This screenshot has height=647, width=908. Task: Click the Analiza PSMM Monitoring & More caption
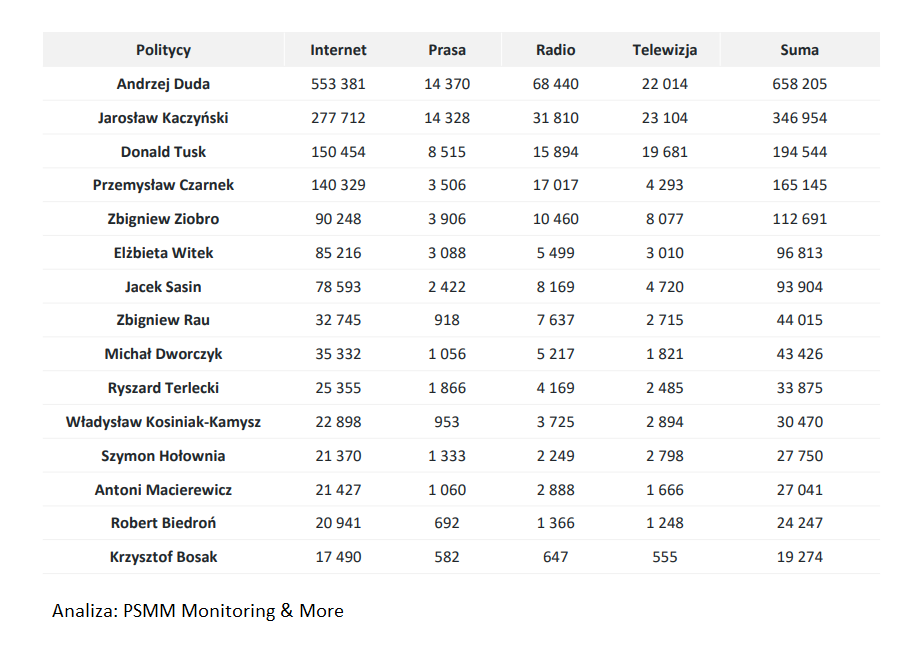(x=198, y=610)
